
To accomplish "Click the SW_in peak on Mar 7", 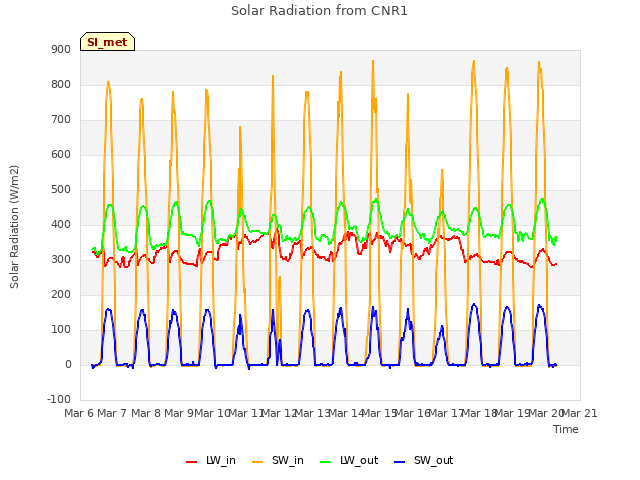I will (x=108, y=82).
